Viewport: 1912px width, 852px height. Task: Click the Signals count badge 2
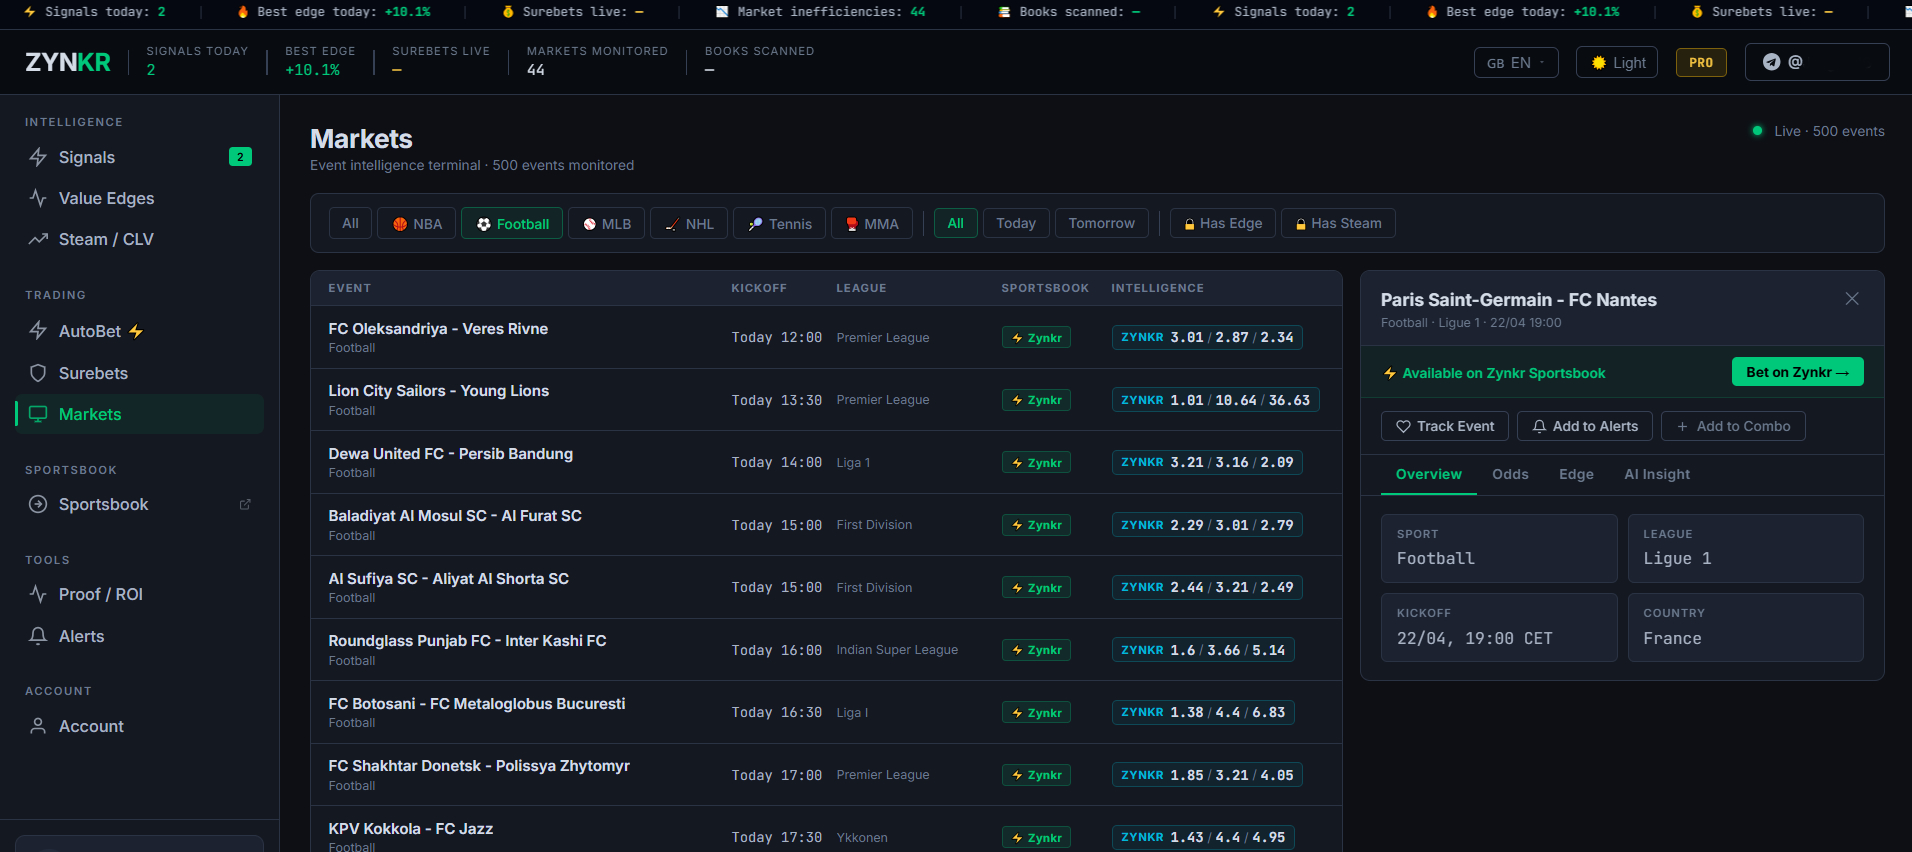pos(240,157)
